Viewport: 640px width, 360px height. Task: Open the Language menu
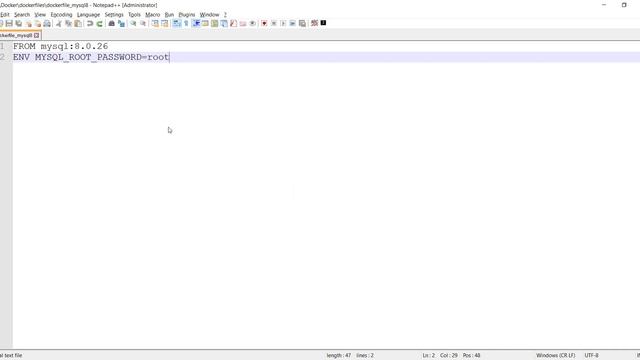[88, 15]
